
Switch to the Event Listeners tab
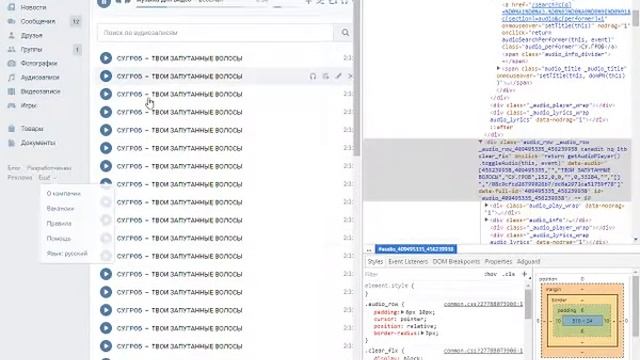[x=408, y=261]
